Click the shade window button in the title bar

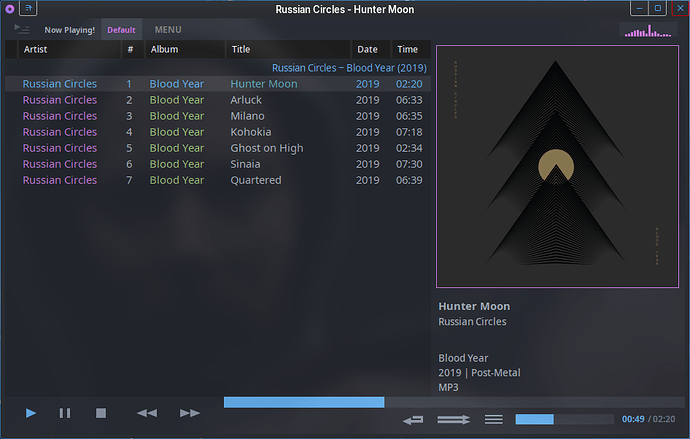(28, 8)
